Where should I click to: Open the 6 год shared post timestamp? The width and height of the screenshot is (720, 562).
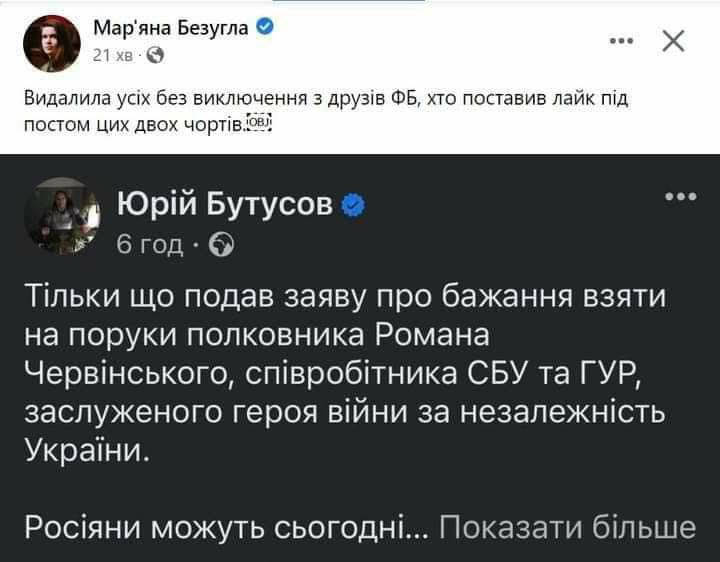[150, 243]
